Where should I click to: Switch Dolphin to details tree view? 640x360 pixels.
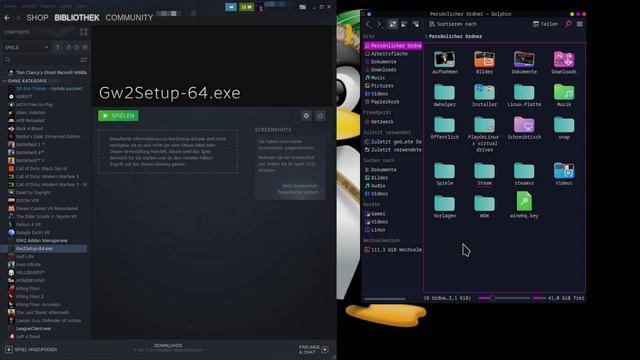click(416, 24)
